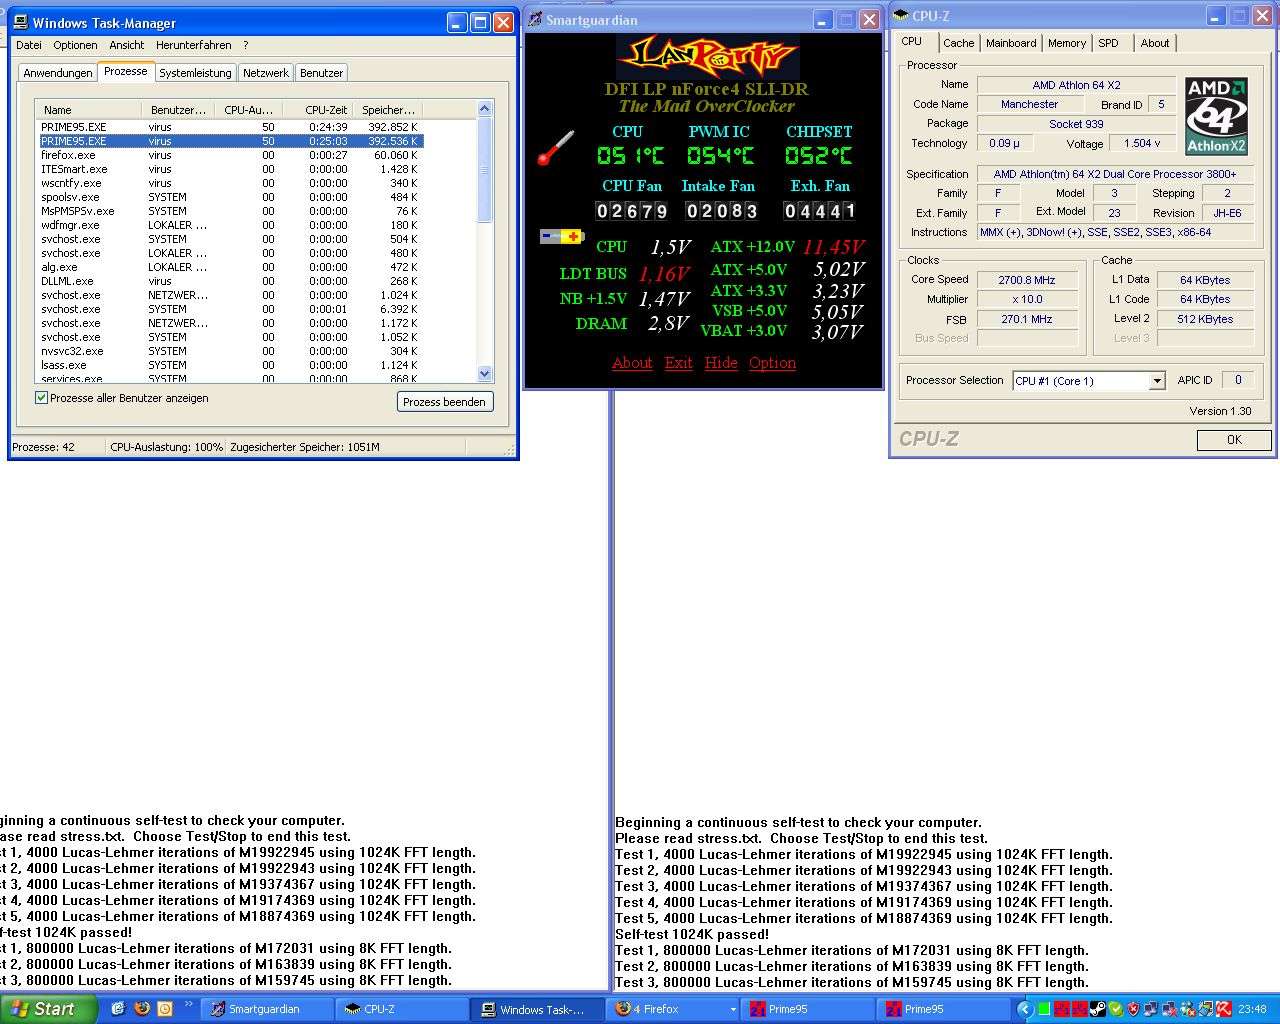
Task: Click the process list scrollbar thumb
Action: pos(485,170)
